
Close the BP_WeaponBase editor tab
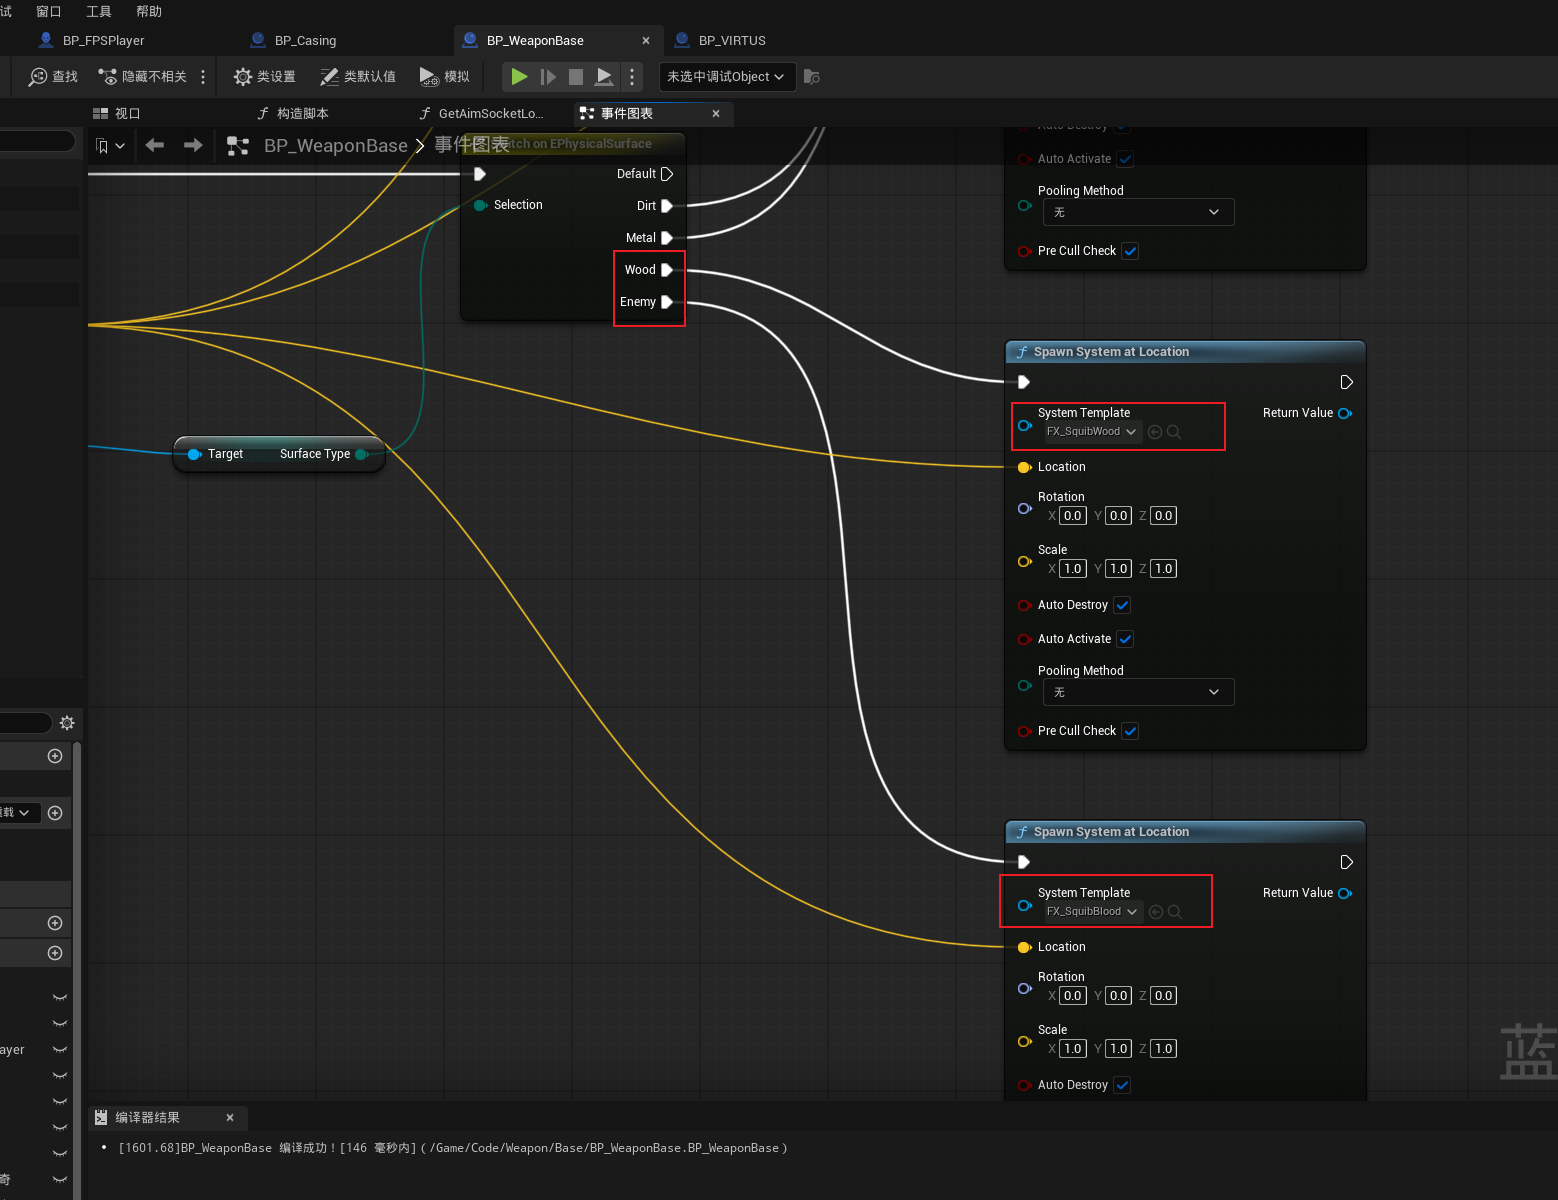click(646, 41)
